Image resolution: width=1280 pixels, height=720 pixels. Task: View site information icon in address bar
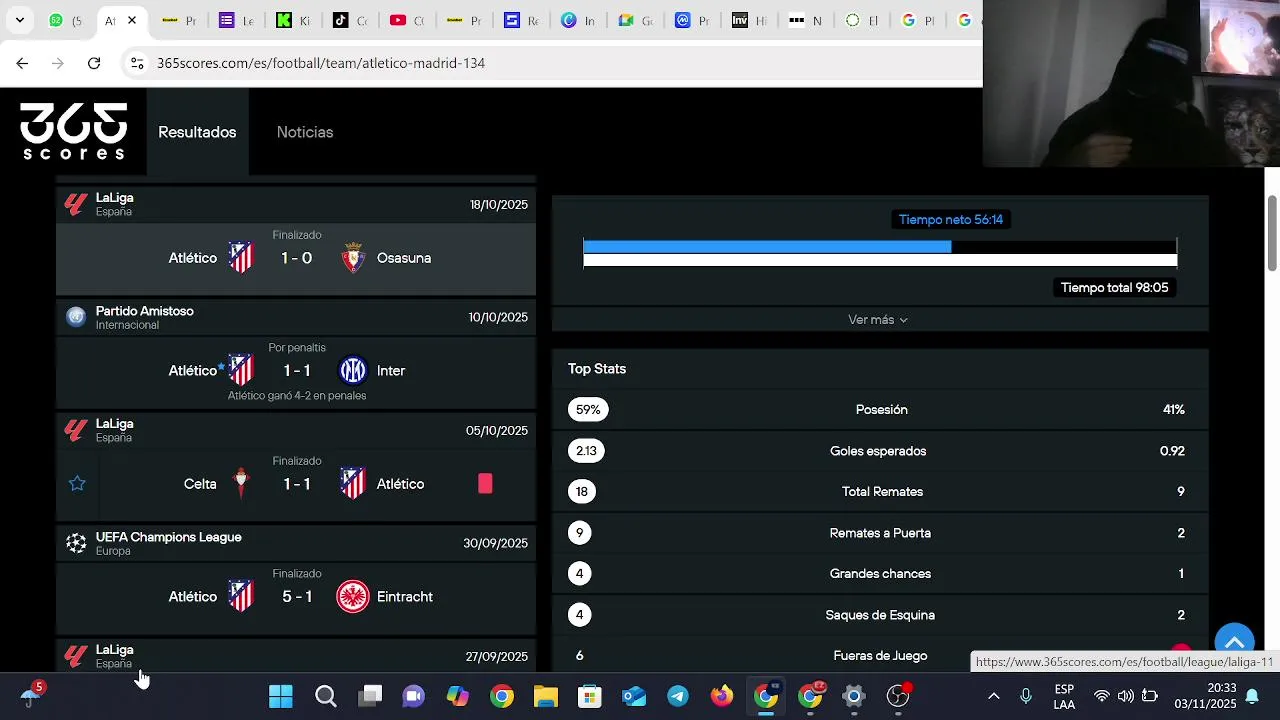(137, 63)
